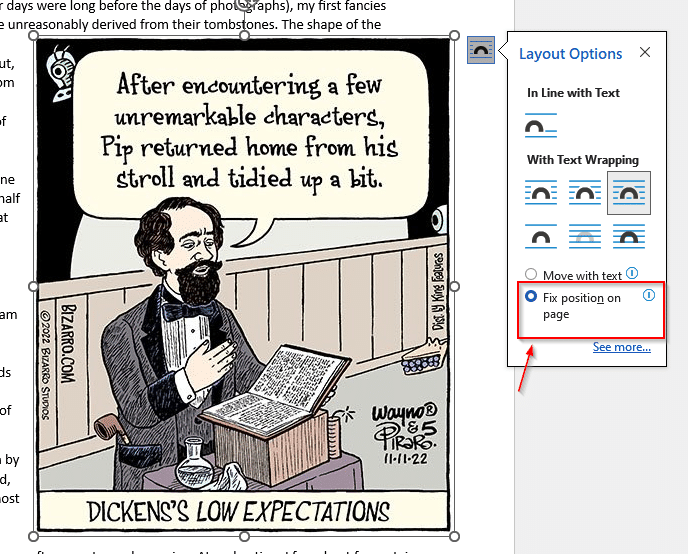Click the Dickens cartoon image
This screenshot has width=688, height=554.
coord(244,285)
